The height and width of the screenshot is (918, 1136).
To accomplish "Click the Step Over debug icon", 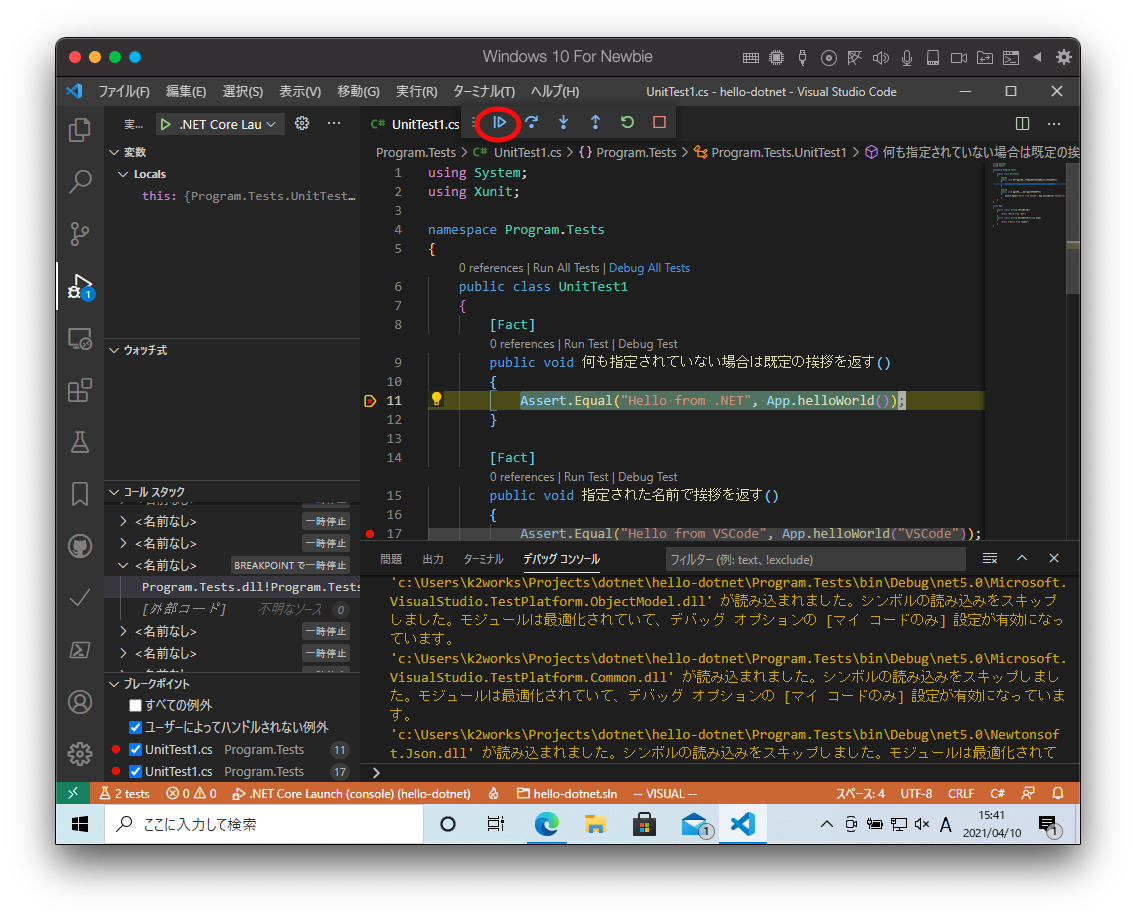I will (x=532, y=123).
